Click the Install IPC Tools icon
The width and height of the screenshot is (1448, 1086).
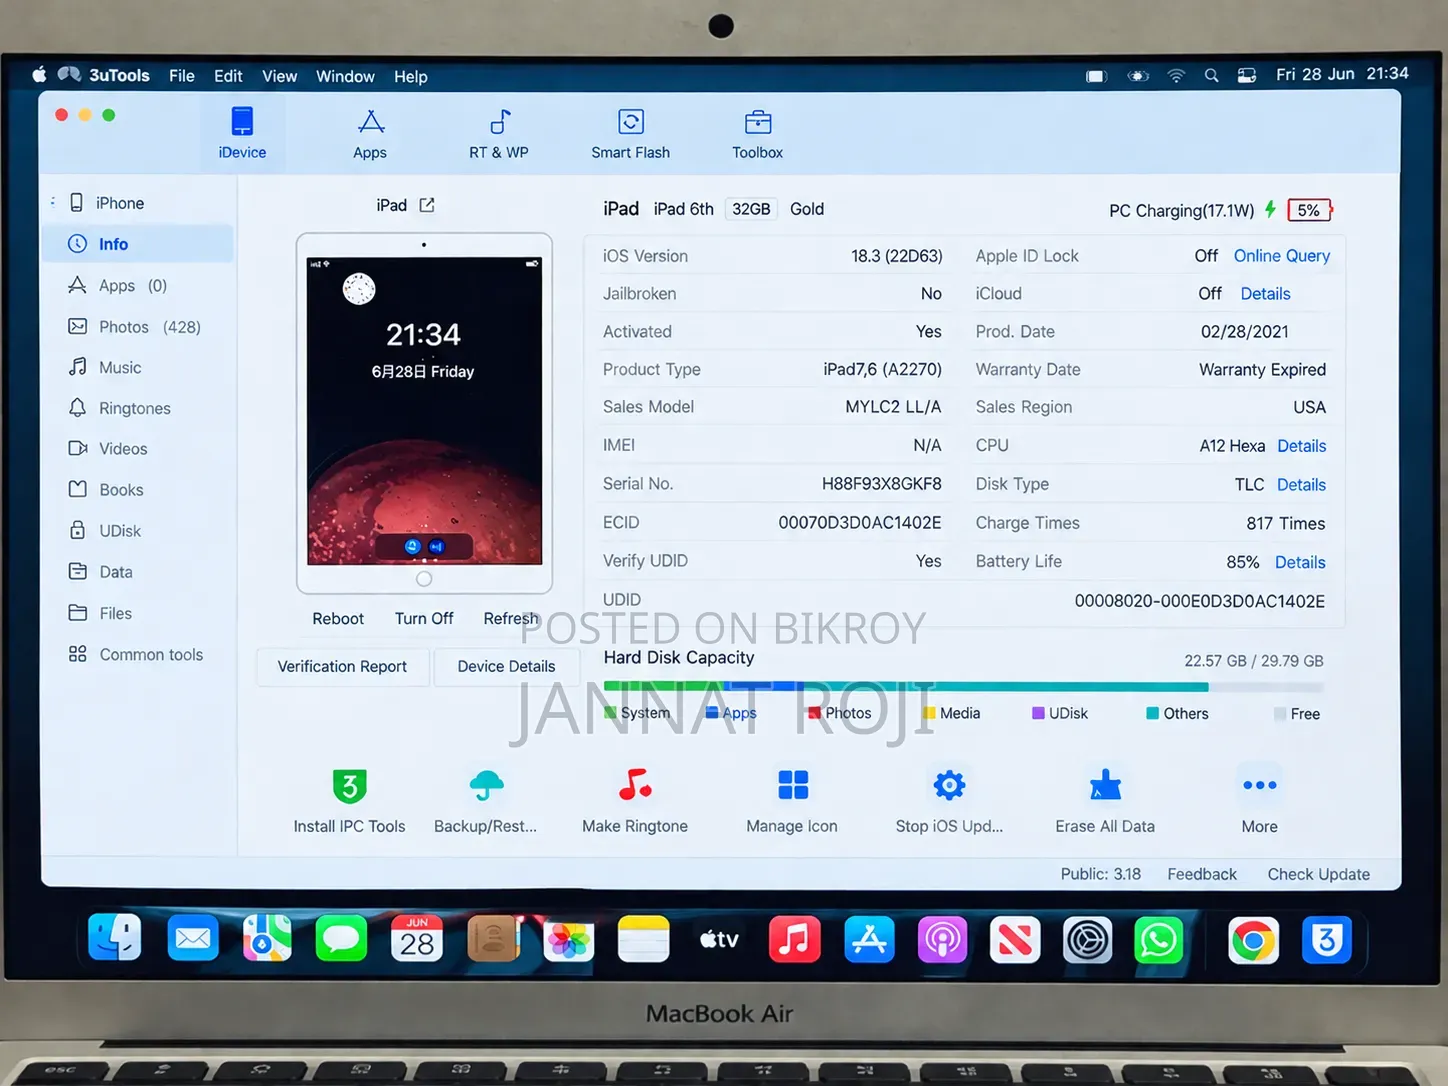click(x=350, y=786)
